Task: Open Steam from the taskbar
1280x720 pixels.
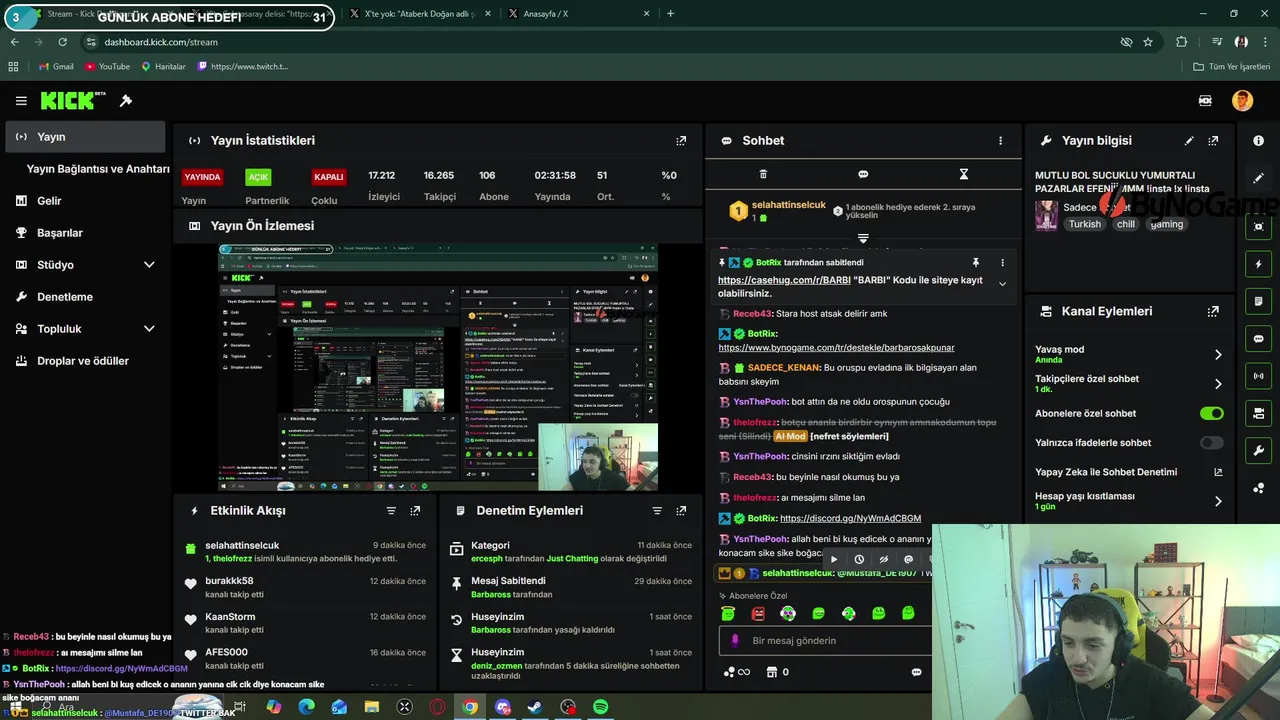Action: point(535,707)
